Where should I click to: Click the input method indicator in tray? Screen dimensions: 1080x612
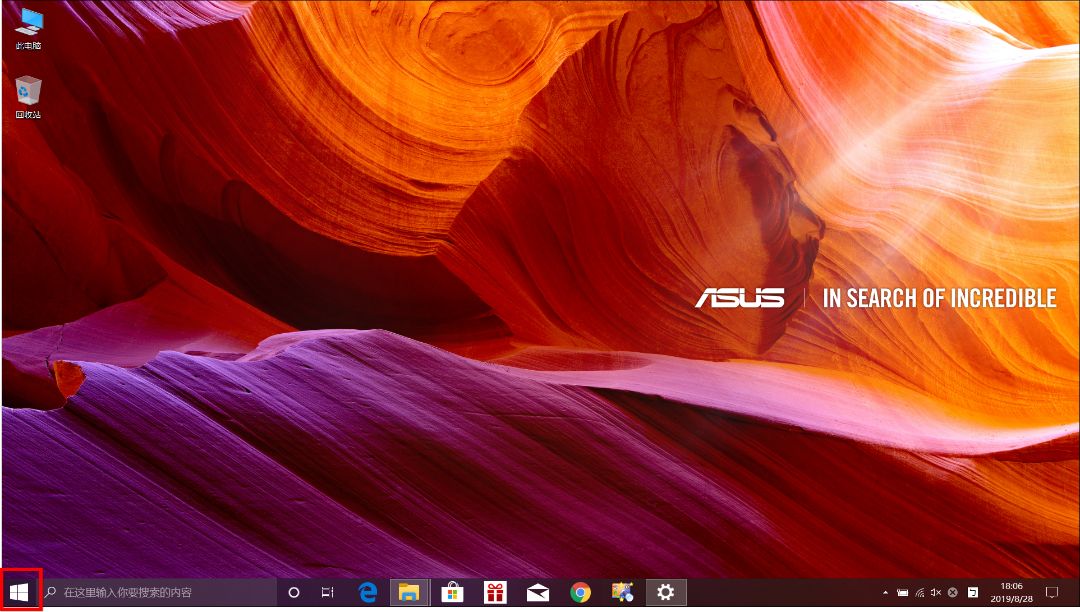click(x=974, y=593)
